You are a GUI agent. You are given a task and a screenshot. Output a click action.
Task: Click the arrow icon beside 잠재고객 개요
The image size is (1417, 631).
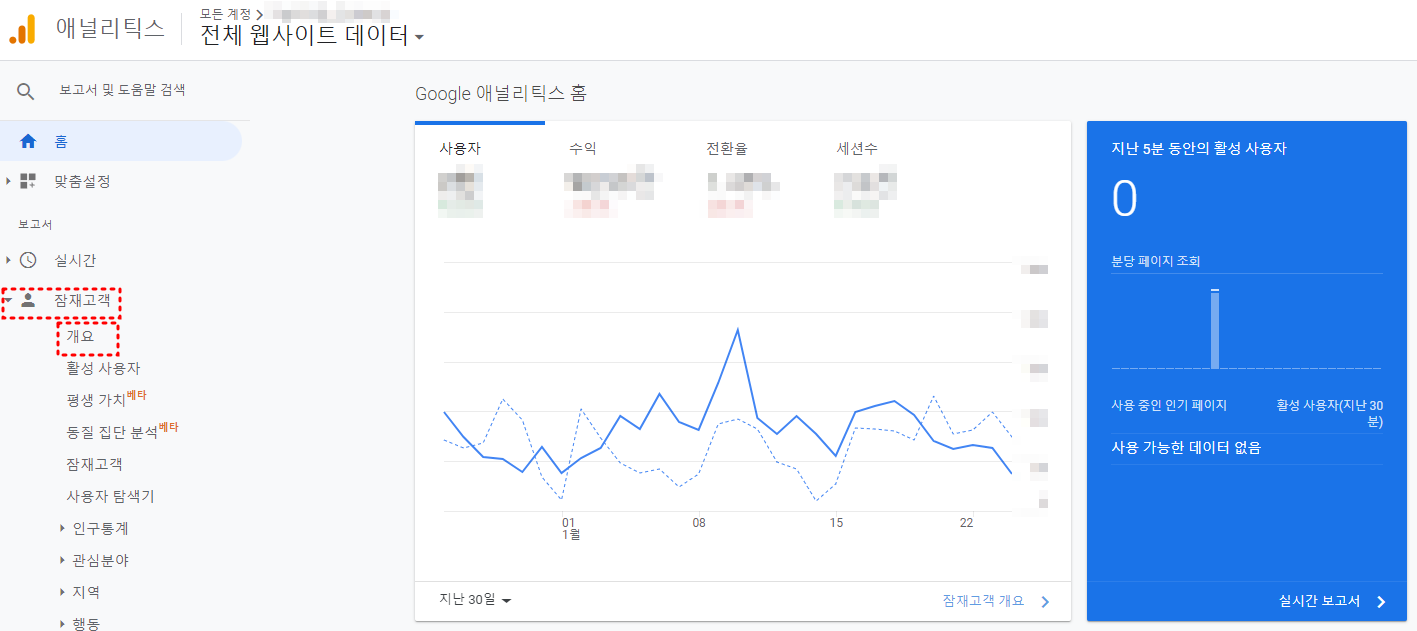point(1045,601)
